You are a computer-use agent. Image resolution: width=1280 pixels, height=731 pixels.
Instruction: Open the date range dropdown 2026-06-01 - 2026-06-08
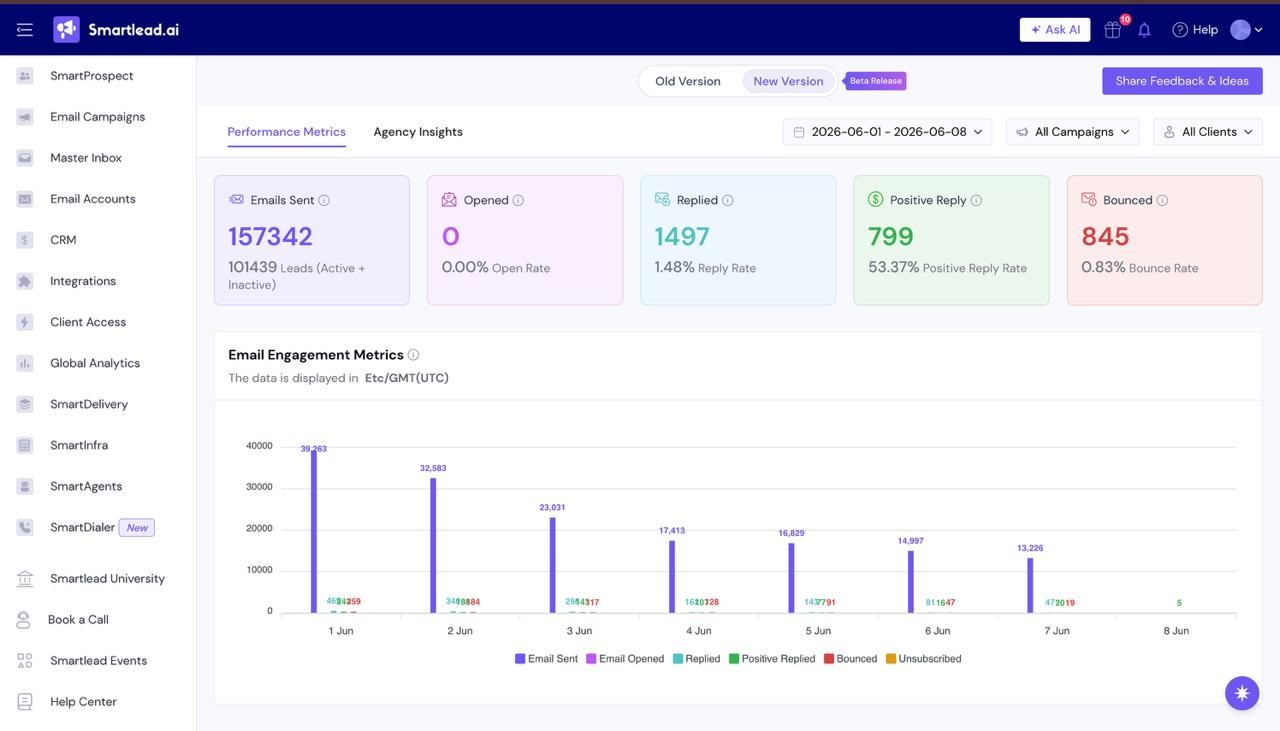pyautogui.click(x=887, y=132)
